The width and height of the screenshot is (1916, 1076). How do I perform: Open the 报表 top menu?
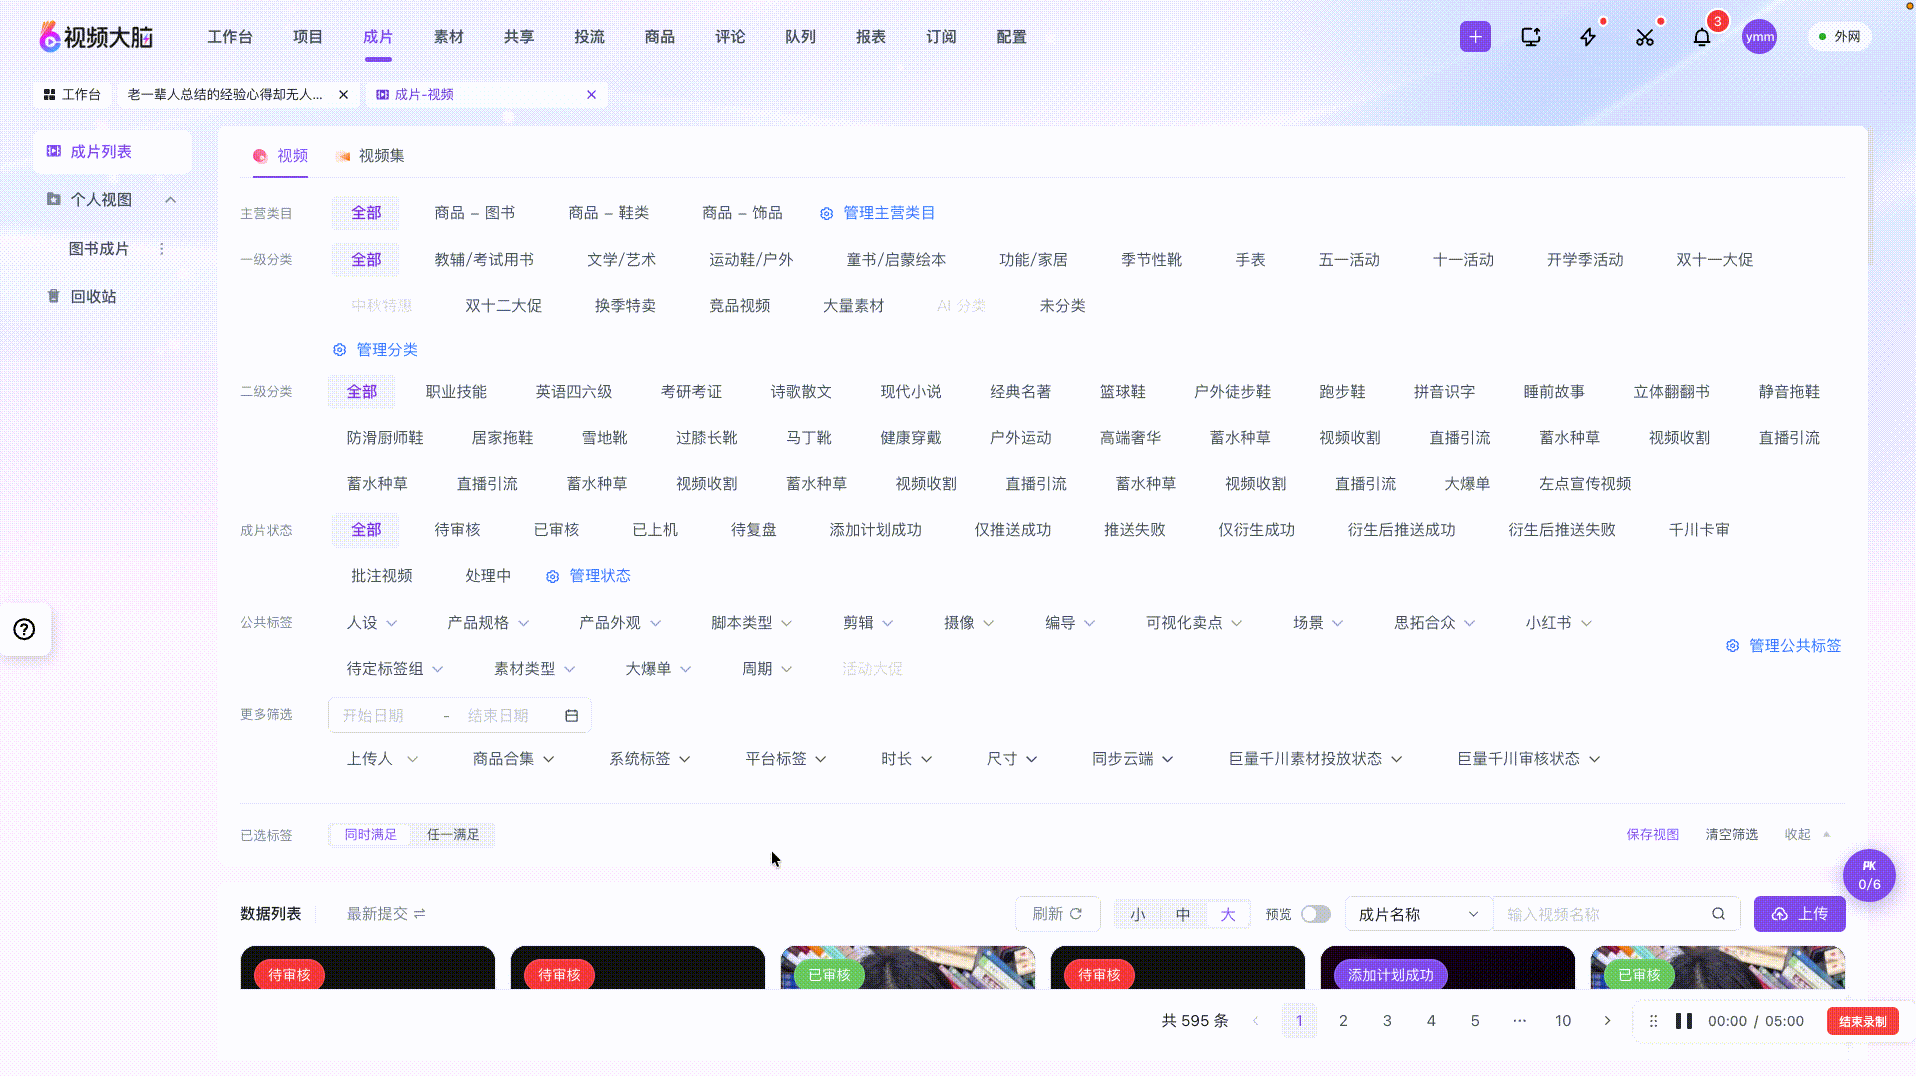click(870, 37)
